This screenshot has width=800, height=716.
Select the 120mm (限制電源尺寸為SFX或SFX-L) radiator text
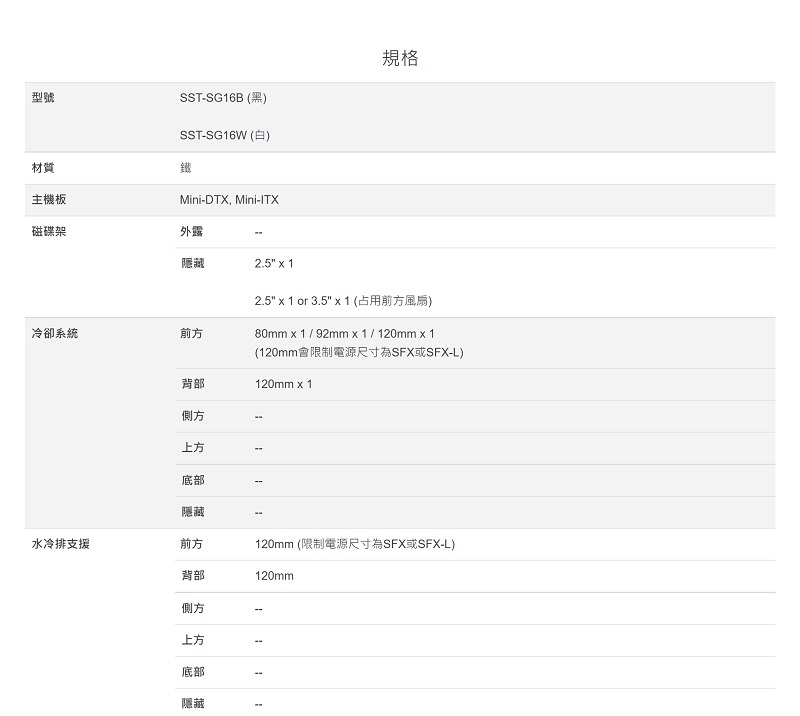pos(355,544)
